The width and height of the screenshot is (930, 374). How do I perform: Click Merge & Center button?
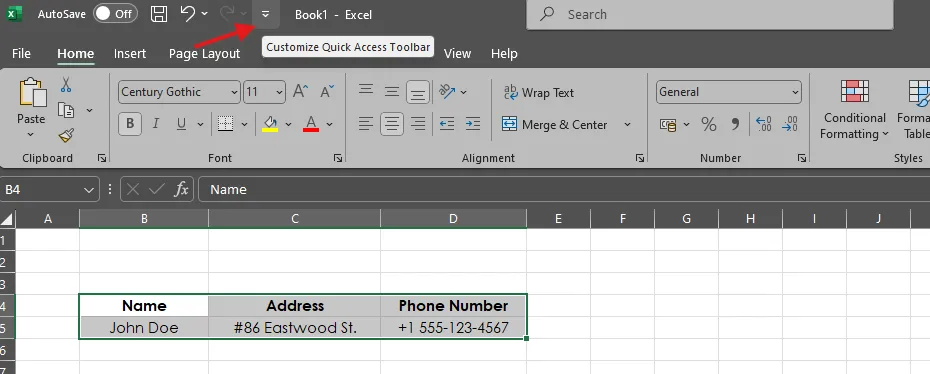(555, 124)
